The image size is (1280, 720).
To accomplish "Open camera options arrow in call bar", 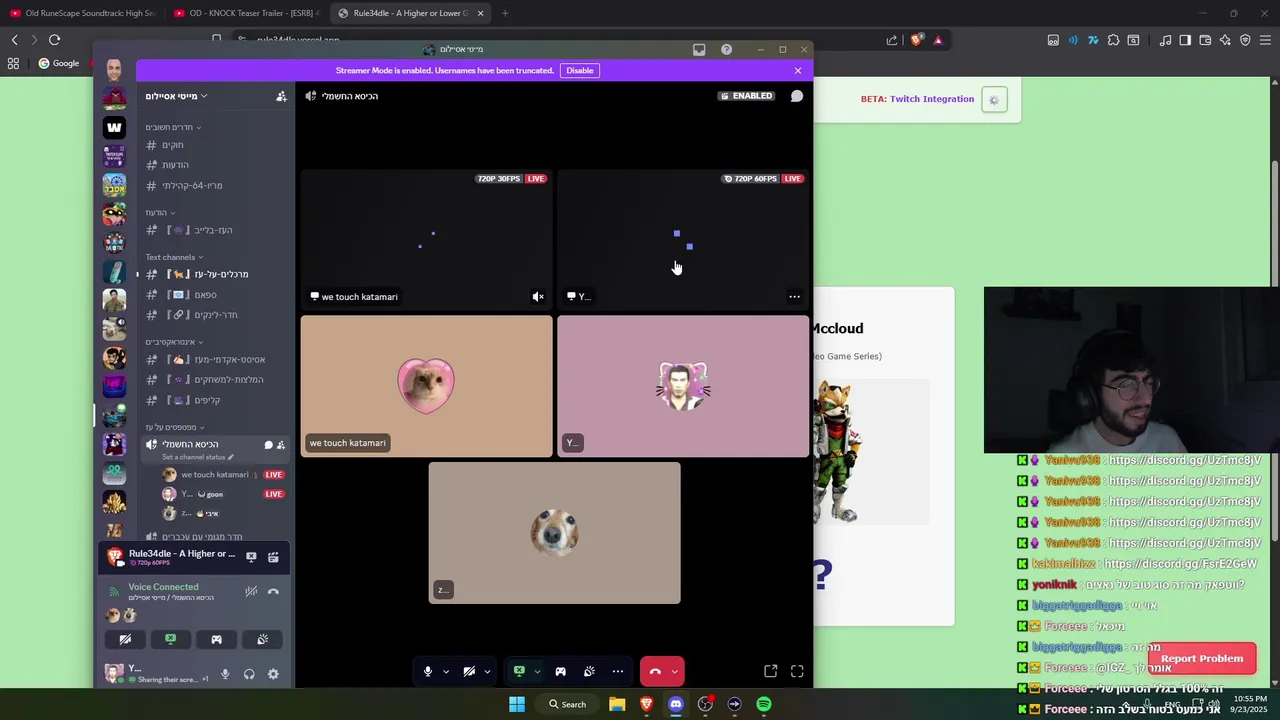I will (x=487, y=671).
